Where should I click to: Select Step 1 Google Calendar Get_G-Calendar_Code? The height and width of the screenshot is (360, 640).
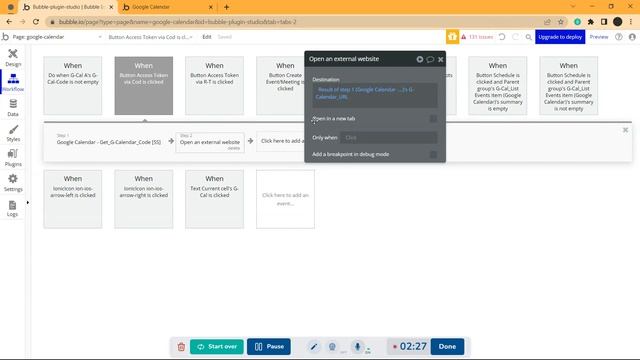coord(109,141)
